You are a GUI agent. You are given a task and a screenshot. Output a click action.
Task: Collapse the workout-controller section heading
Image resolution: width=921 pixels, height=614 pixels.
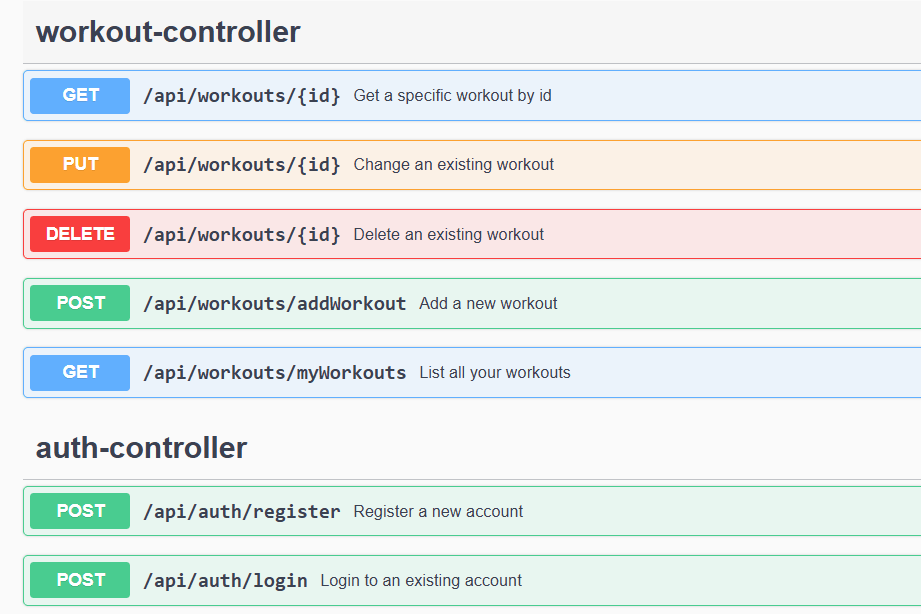[x=168, y=32]
